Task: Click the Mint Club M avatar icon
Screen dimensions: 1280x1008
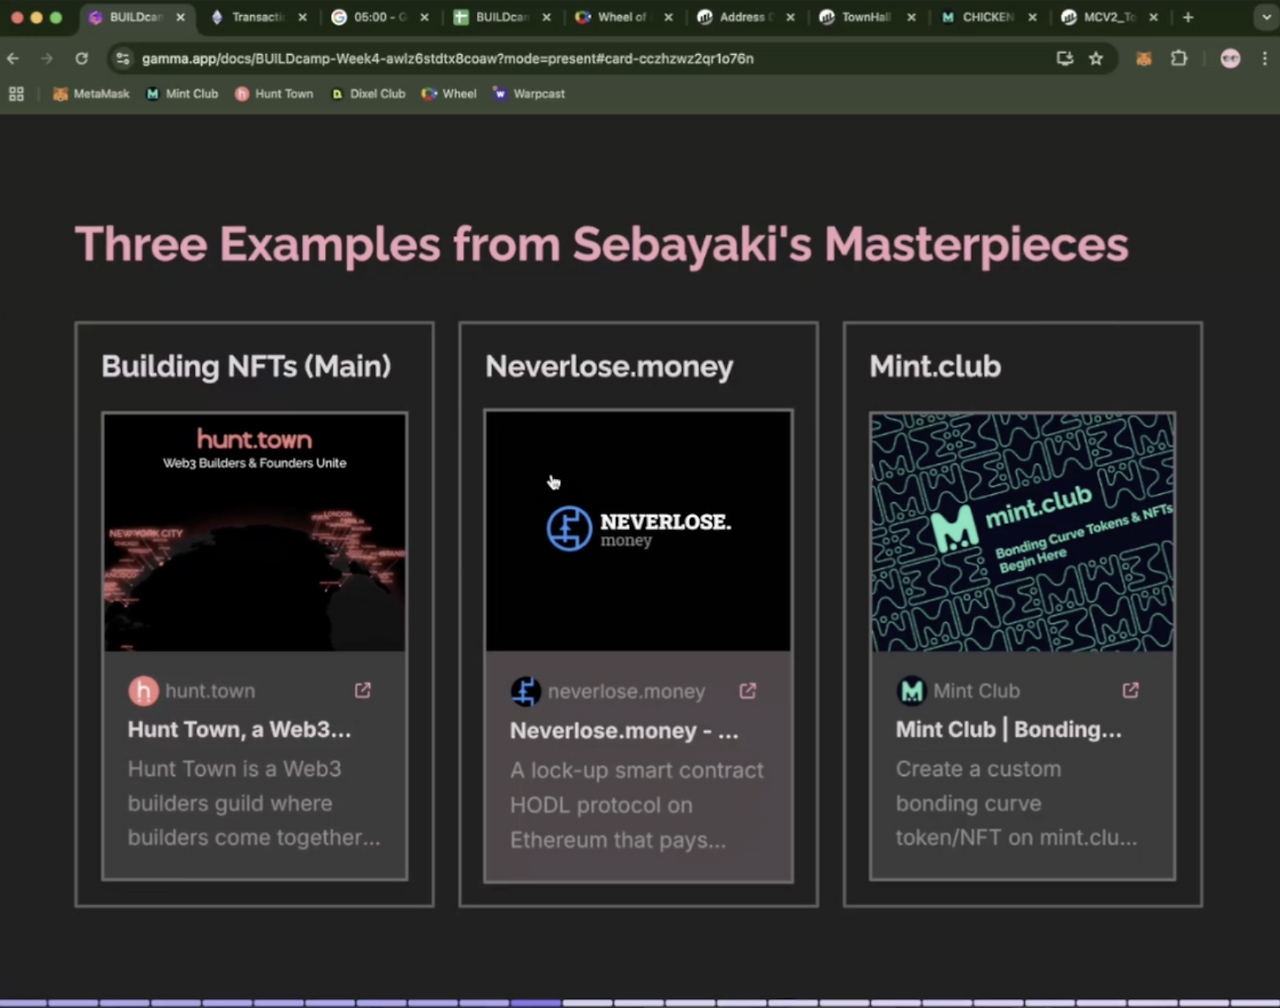Action: [912, 690]
